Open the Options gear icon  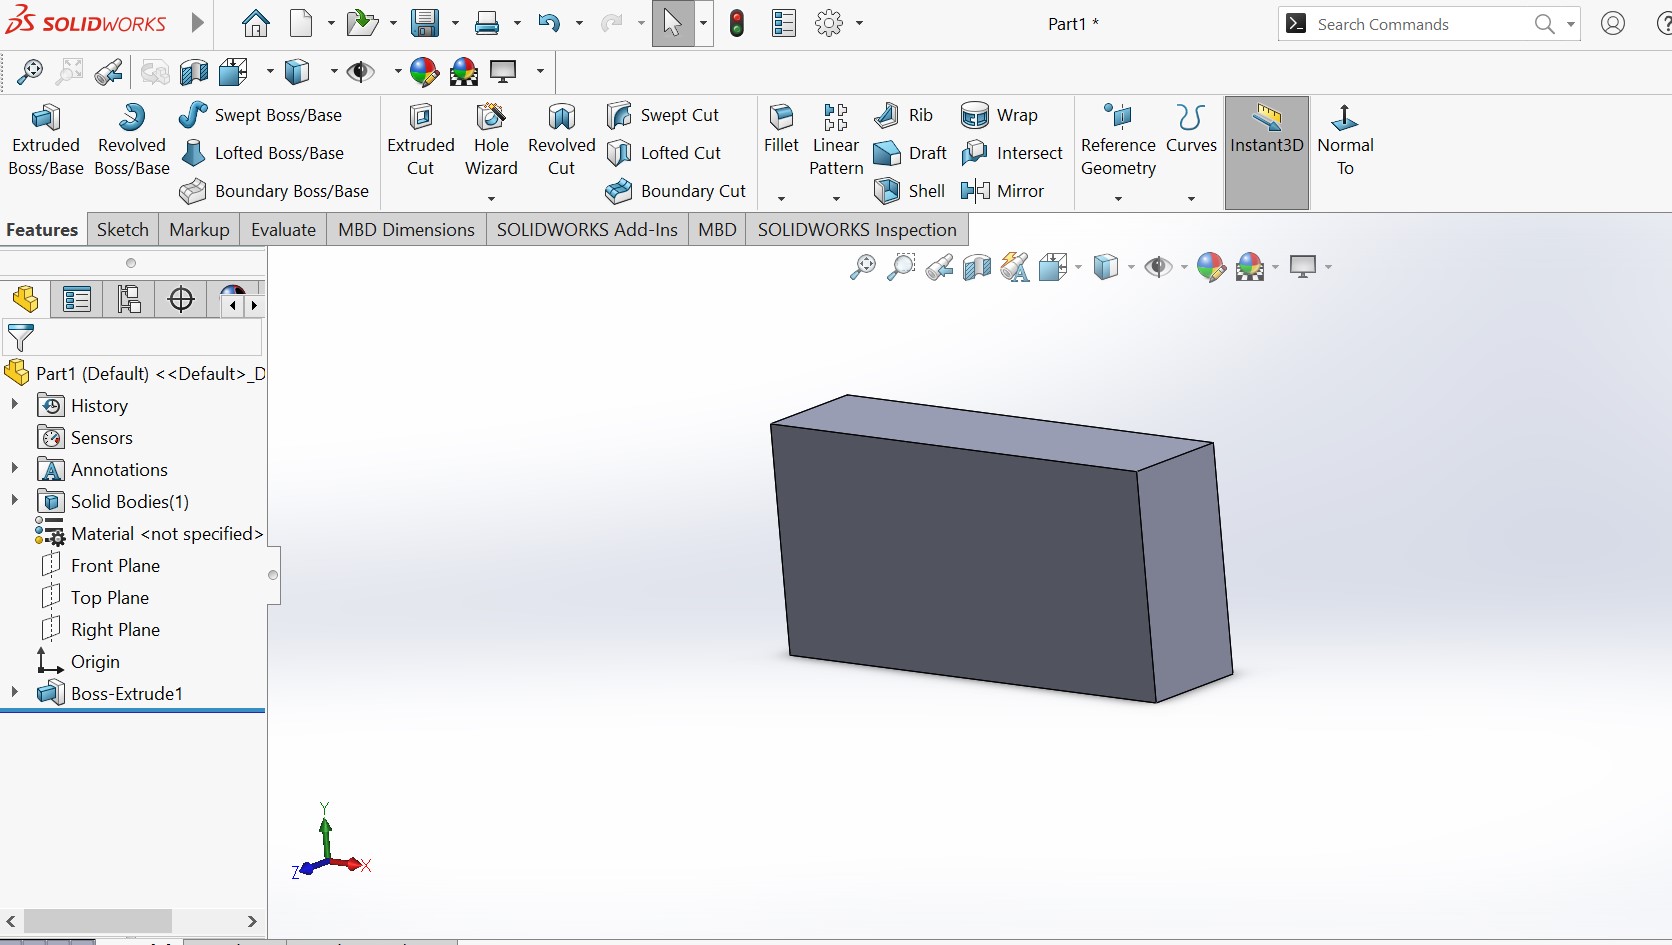pyautogui.click(x=829, y=24)
